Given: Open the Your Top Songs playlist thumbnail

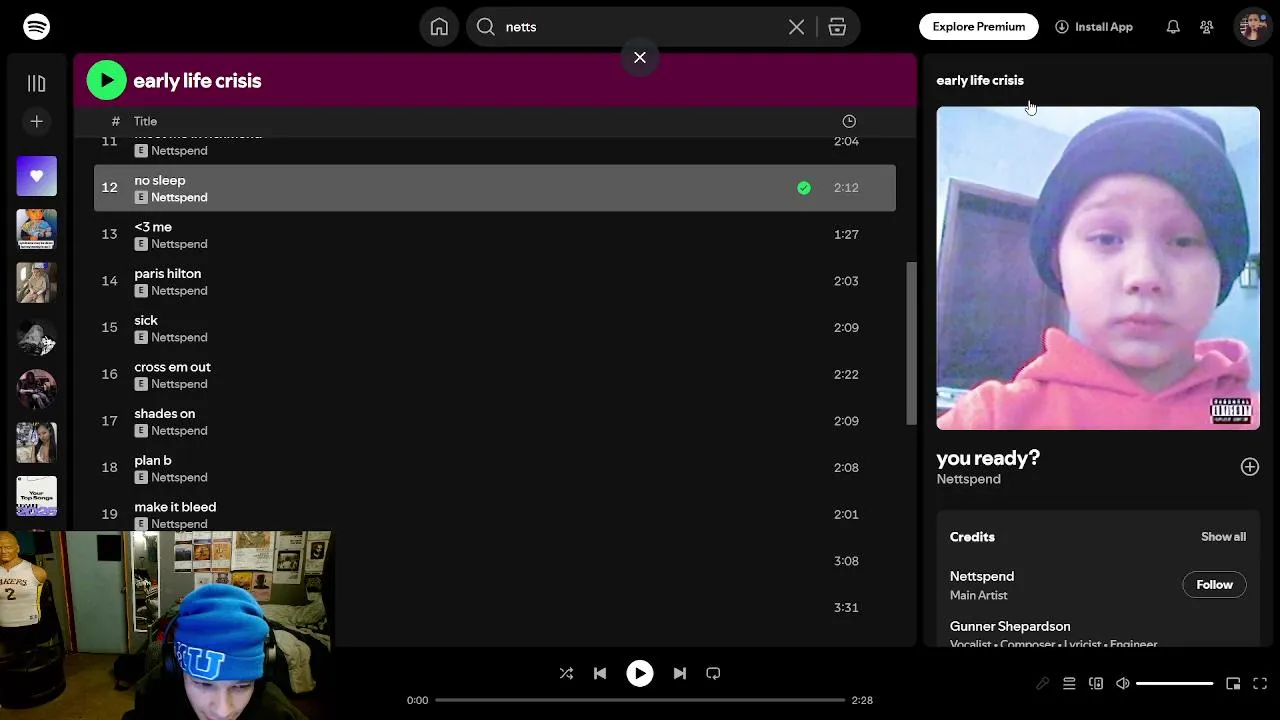Looking at the screenshot, I should pyautogui.click(x=36, y=496).
